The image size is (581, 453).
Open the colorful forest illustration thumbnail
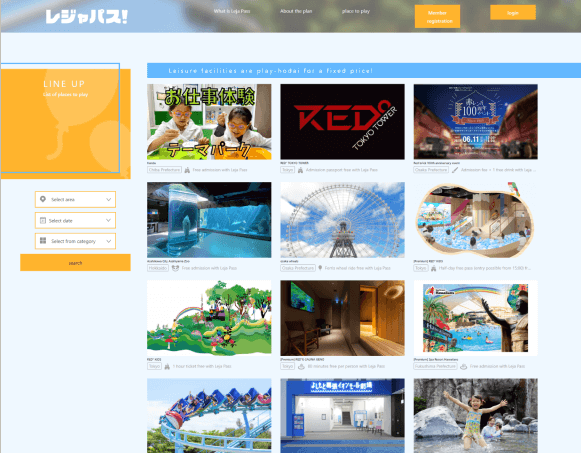(x=209, y=318)
